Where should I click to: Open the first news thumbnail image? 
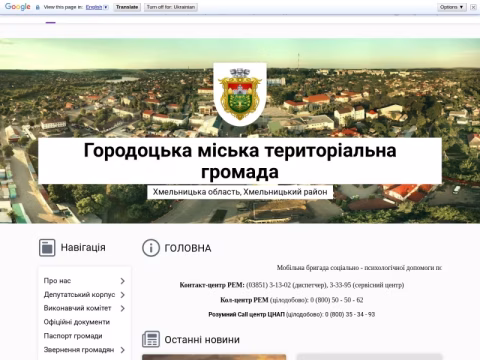pyautogui.click(x=214, y=357)
